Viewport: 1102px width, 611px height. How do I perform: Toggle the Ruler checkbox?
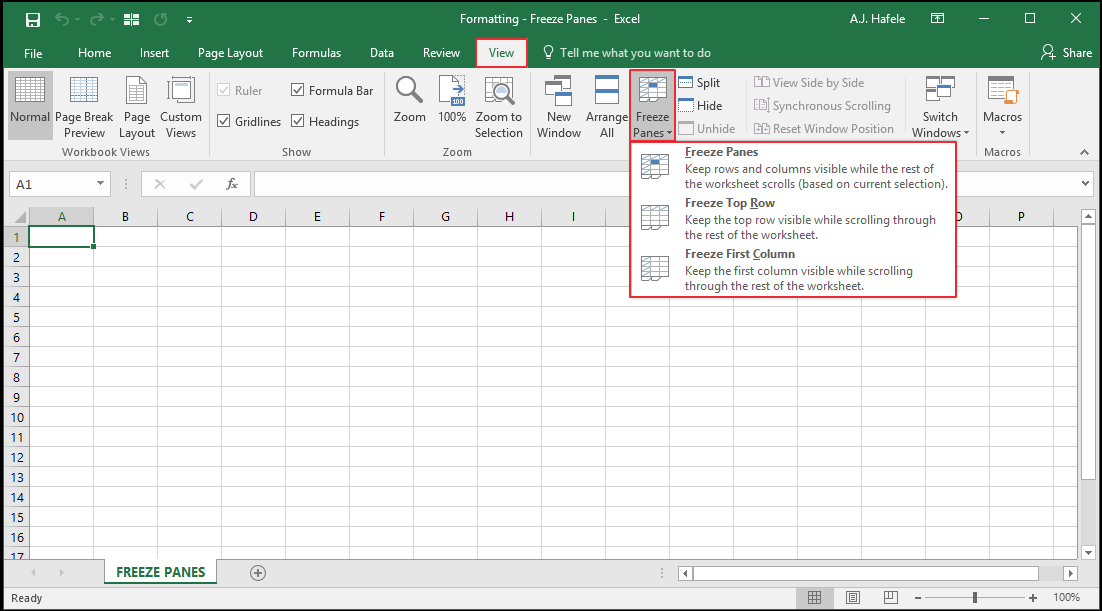point(240,91)
